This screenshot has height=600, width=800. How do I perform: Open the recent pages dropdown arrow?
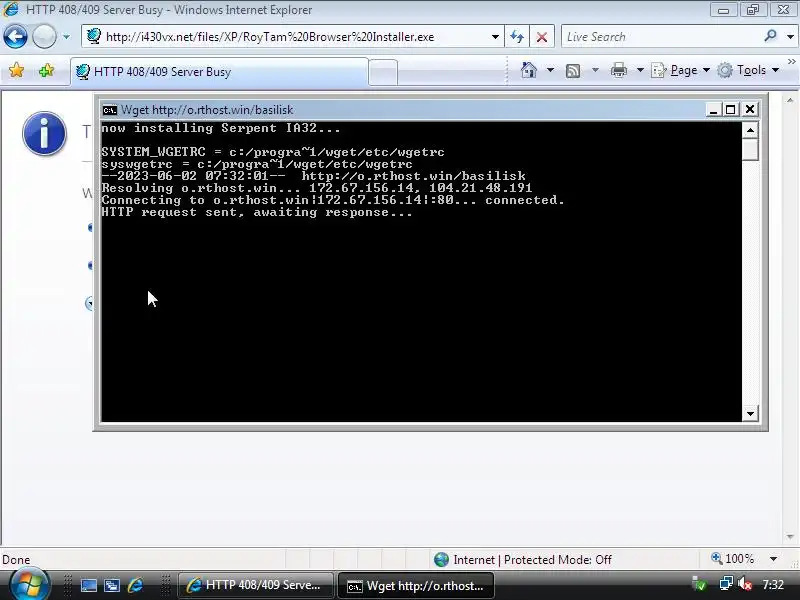point(66,37)
